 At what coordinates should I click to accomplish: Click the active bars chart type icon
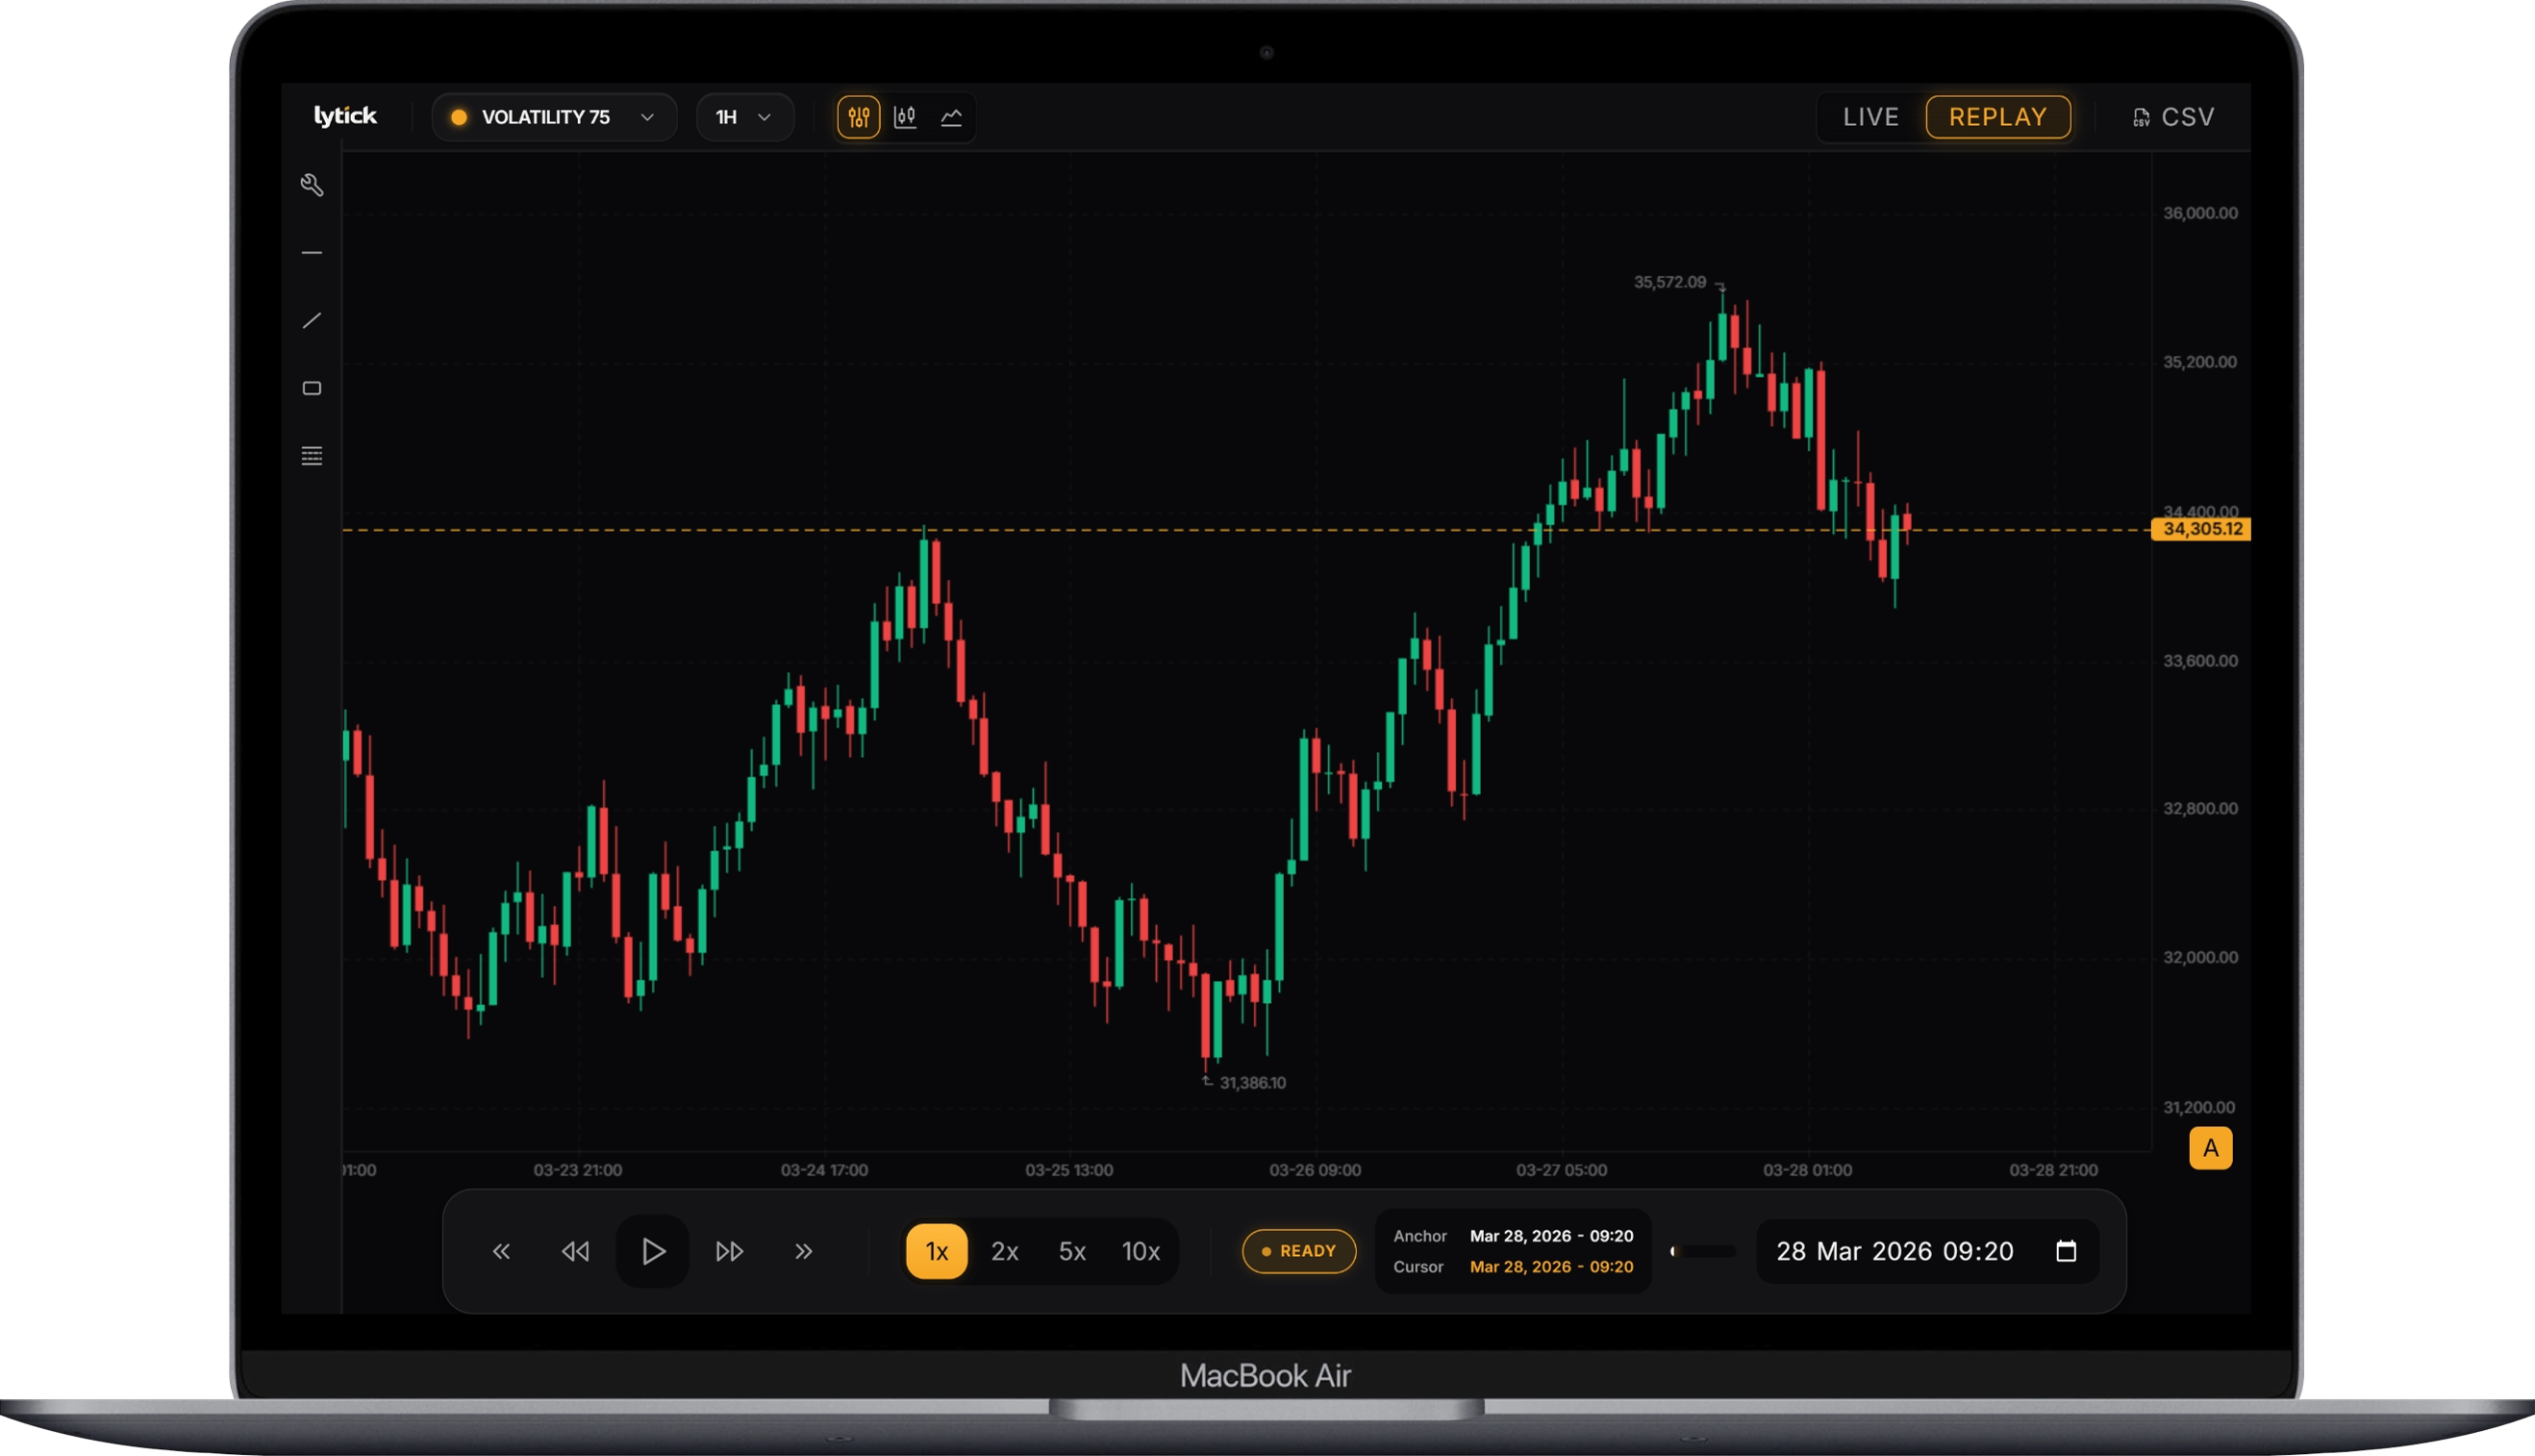(858, 117)
